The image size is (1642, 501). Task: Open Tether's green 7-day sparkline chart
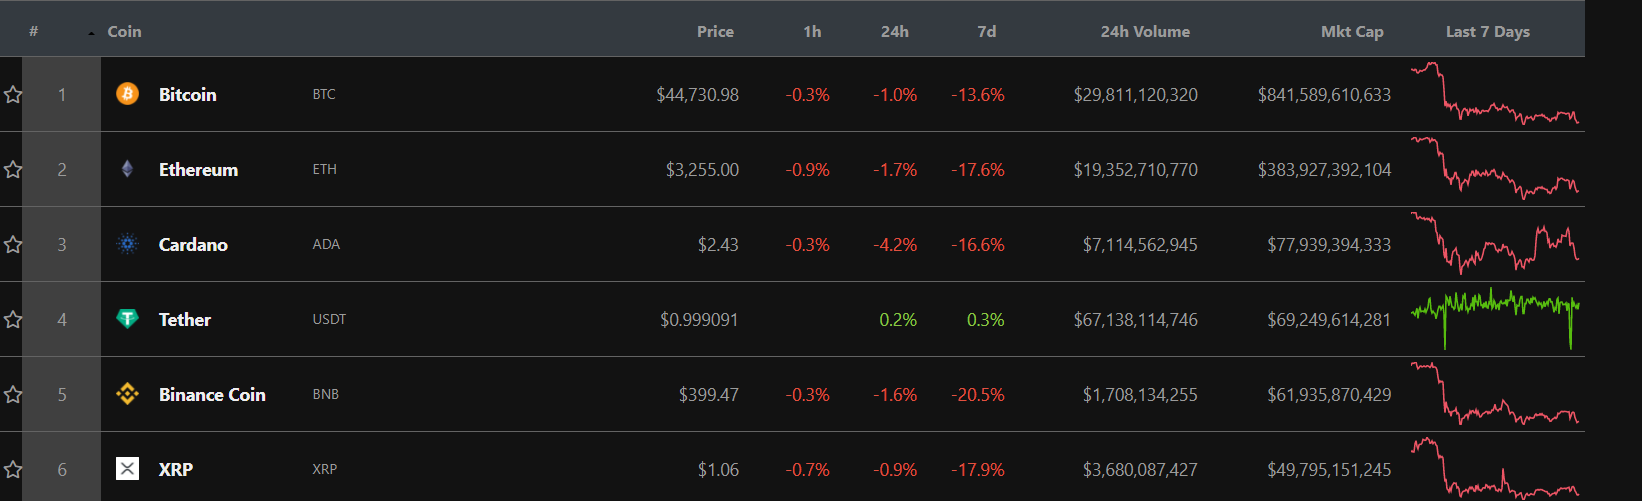[1495, 319]
